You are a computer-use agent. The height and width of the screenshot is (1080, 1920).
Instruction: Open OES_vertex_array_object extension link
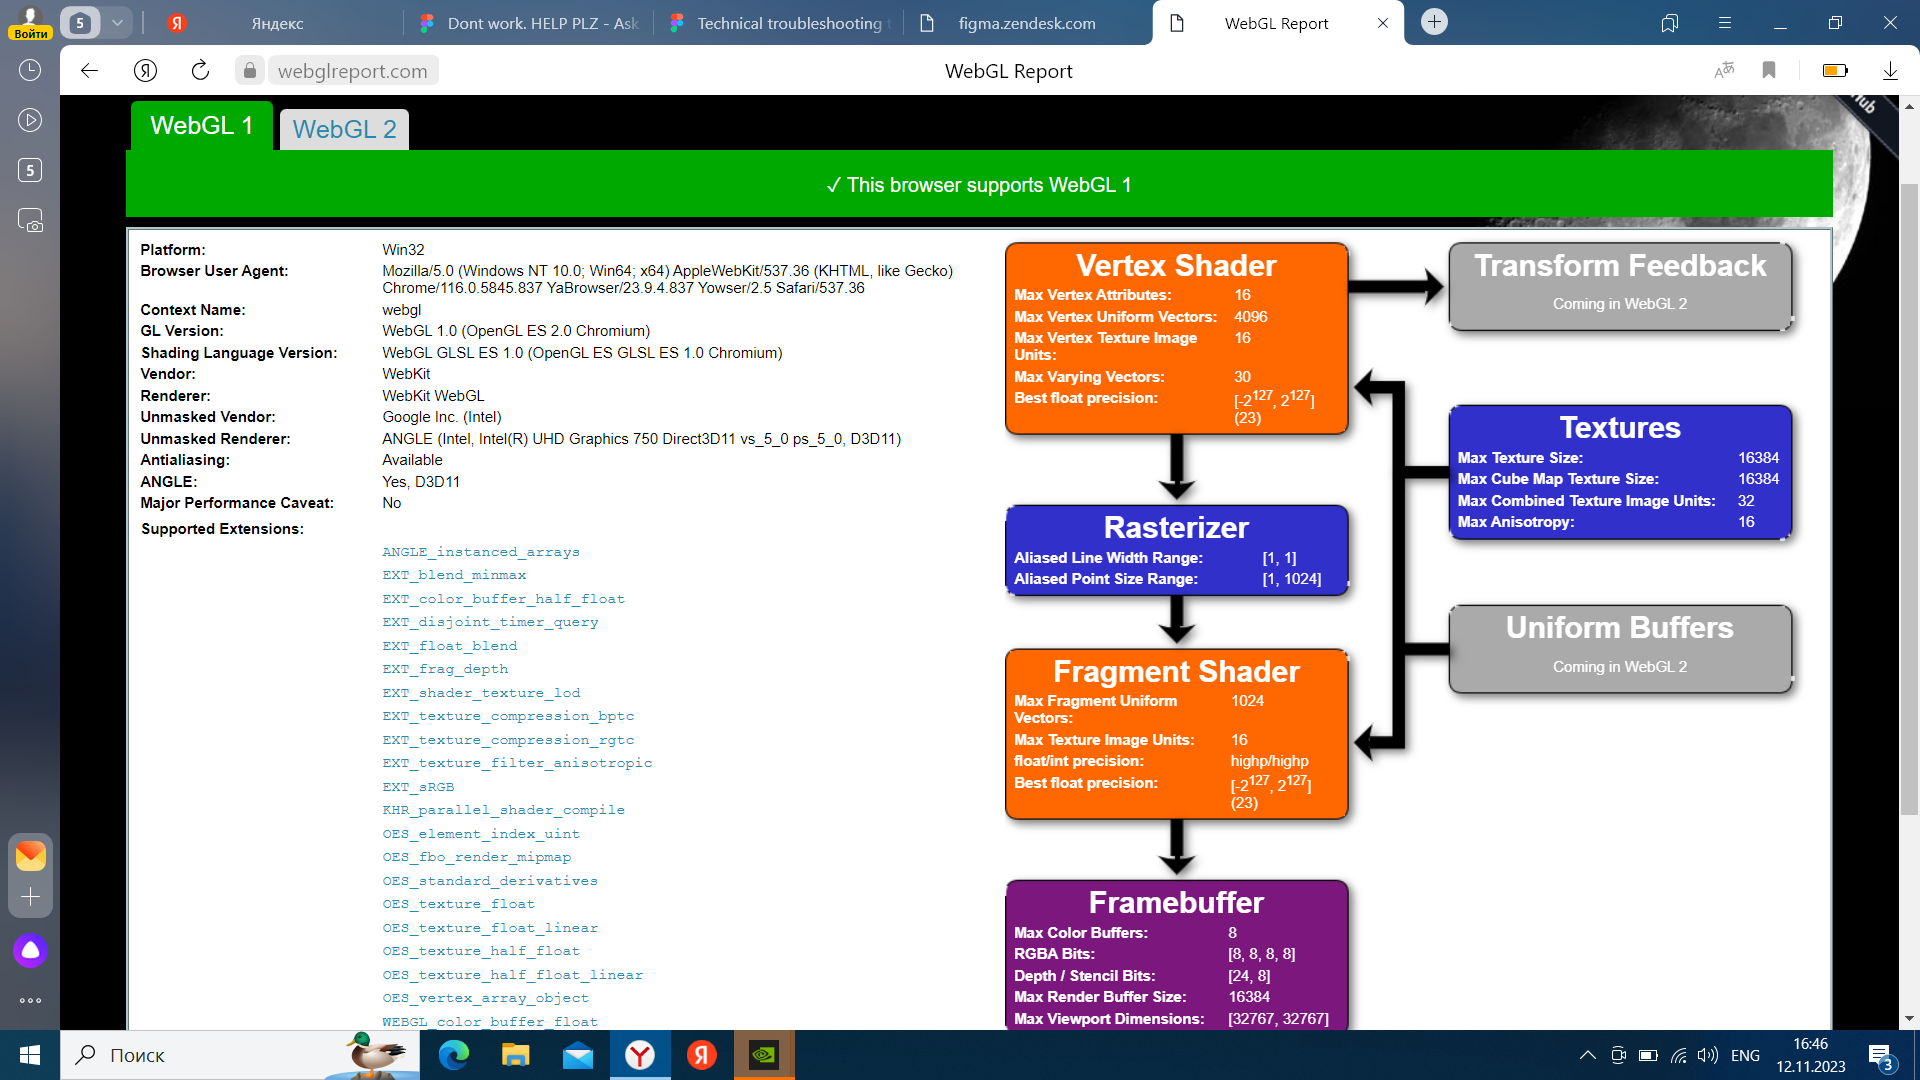tap(485, 998)
